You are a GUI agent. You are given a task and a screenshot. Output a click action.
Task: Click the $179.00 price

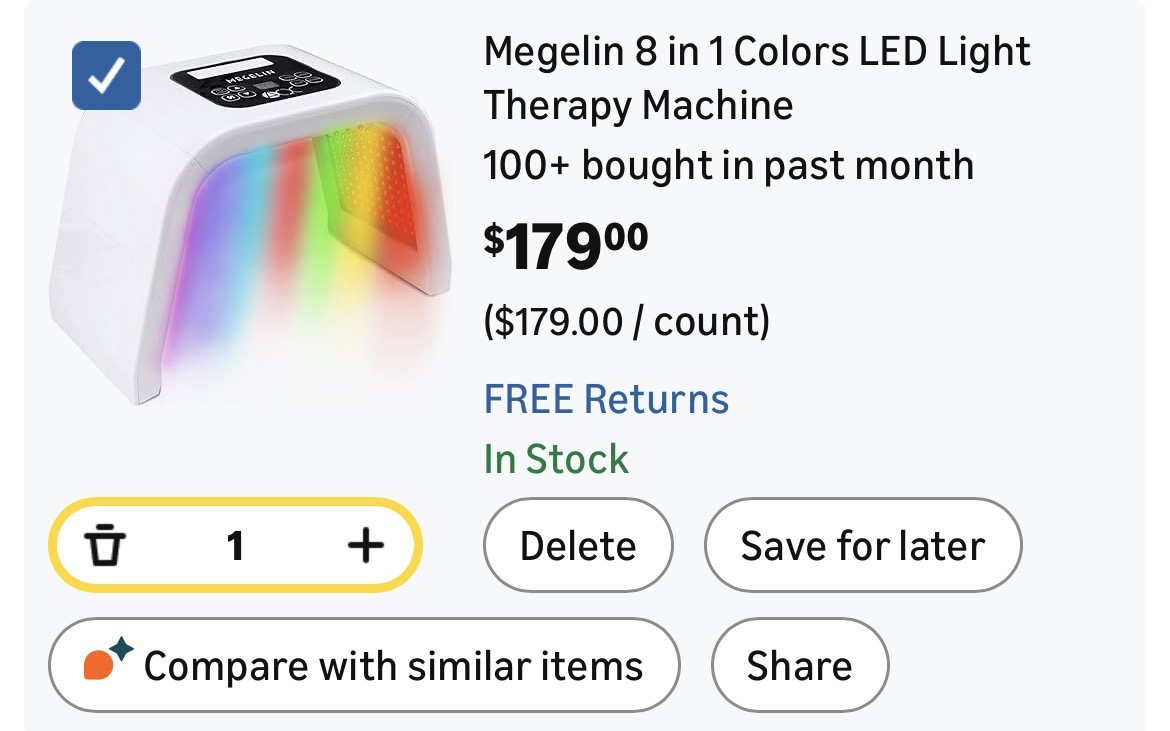pyautogui.click(x=566, y=246)
